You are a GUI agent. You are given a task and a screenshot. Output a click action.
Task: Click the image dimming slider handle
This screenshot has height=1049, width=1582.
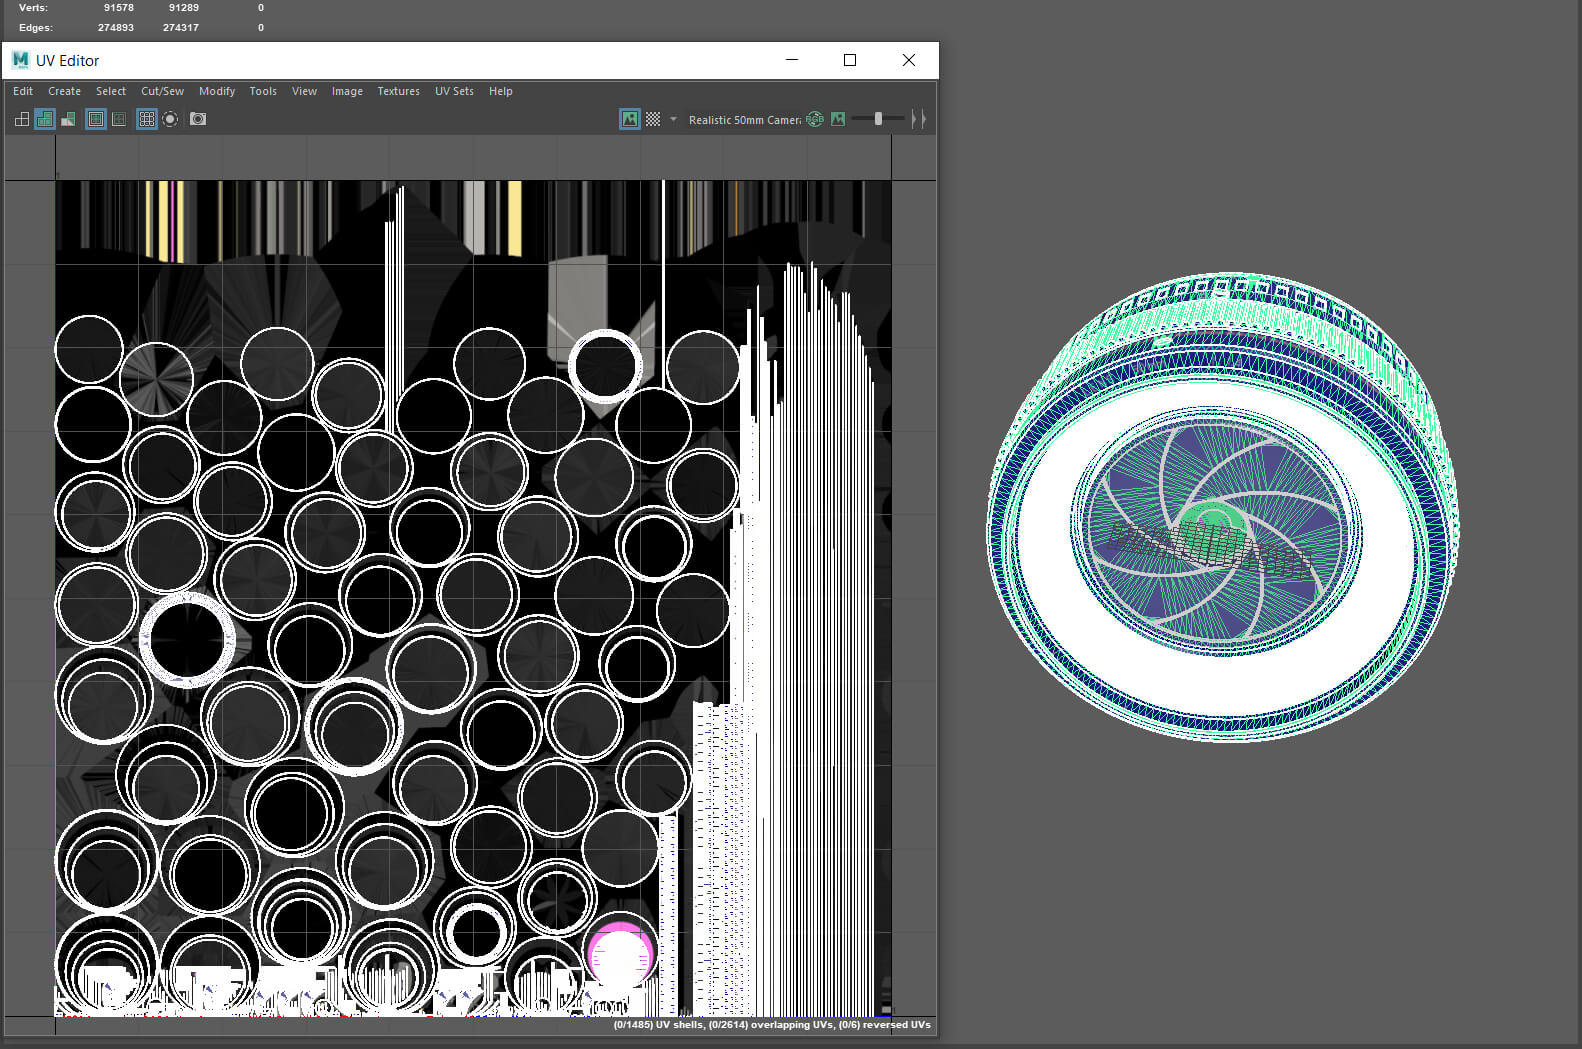[878, 119]
